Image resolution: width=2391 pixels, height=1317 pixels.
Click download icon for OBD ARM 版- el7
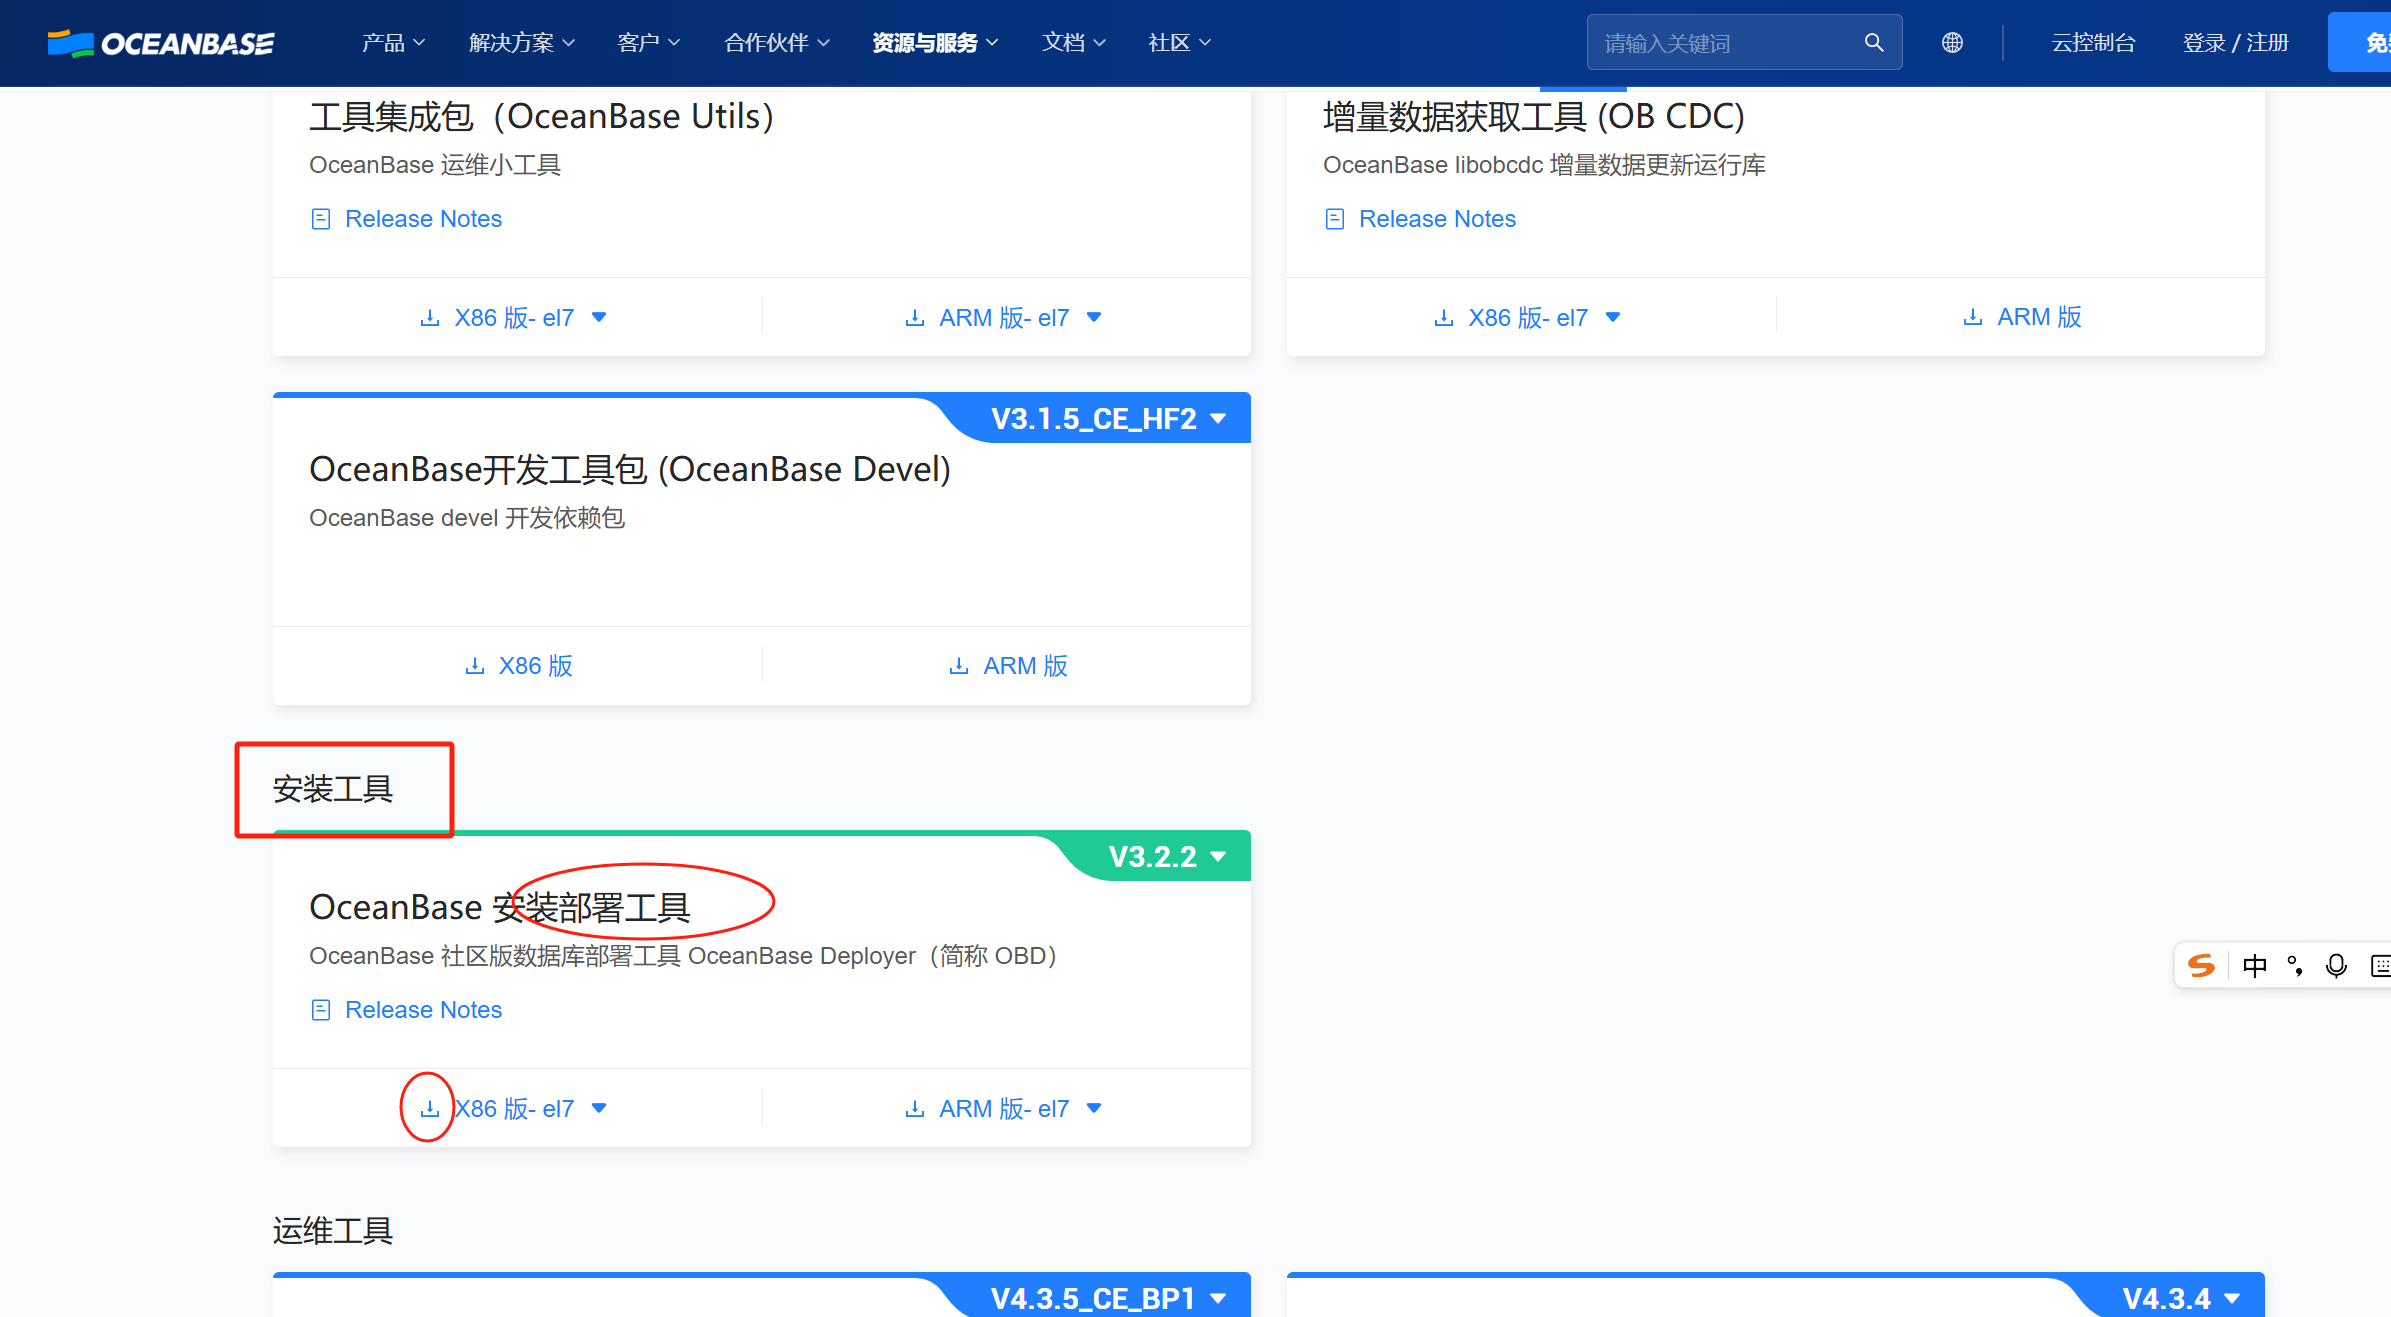(915, 1109)
